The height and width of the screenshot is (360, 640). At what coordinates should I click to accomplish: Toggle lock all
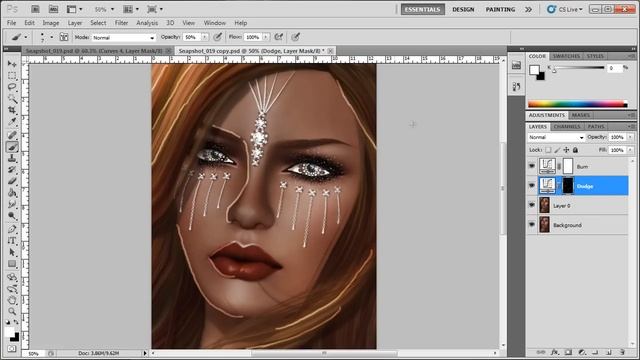click(576, 150)
